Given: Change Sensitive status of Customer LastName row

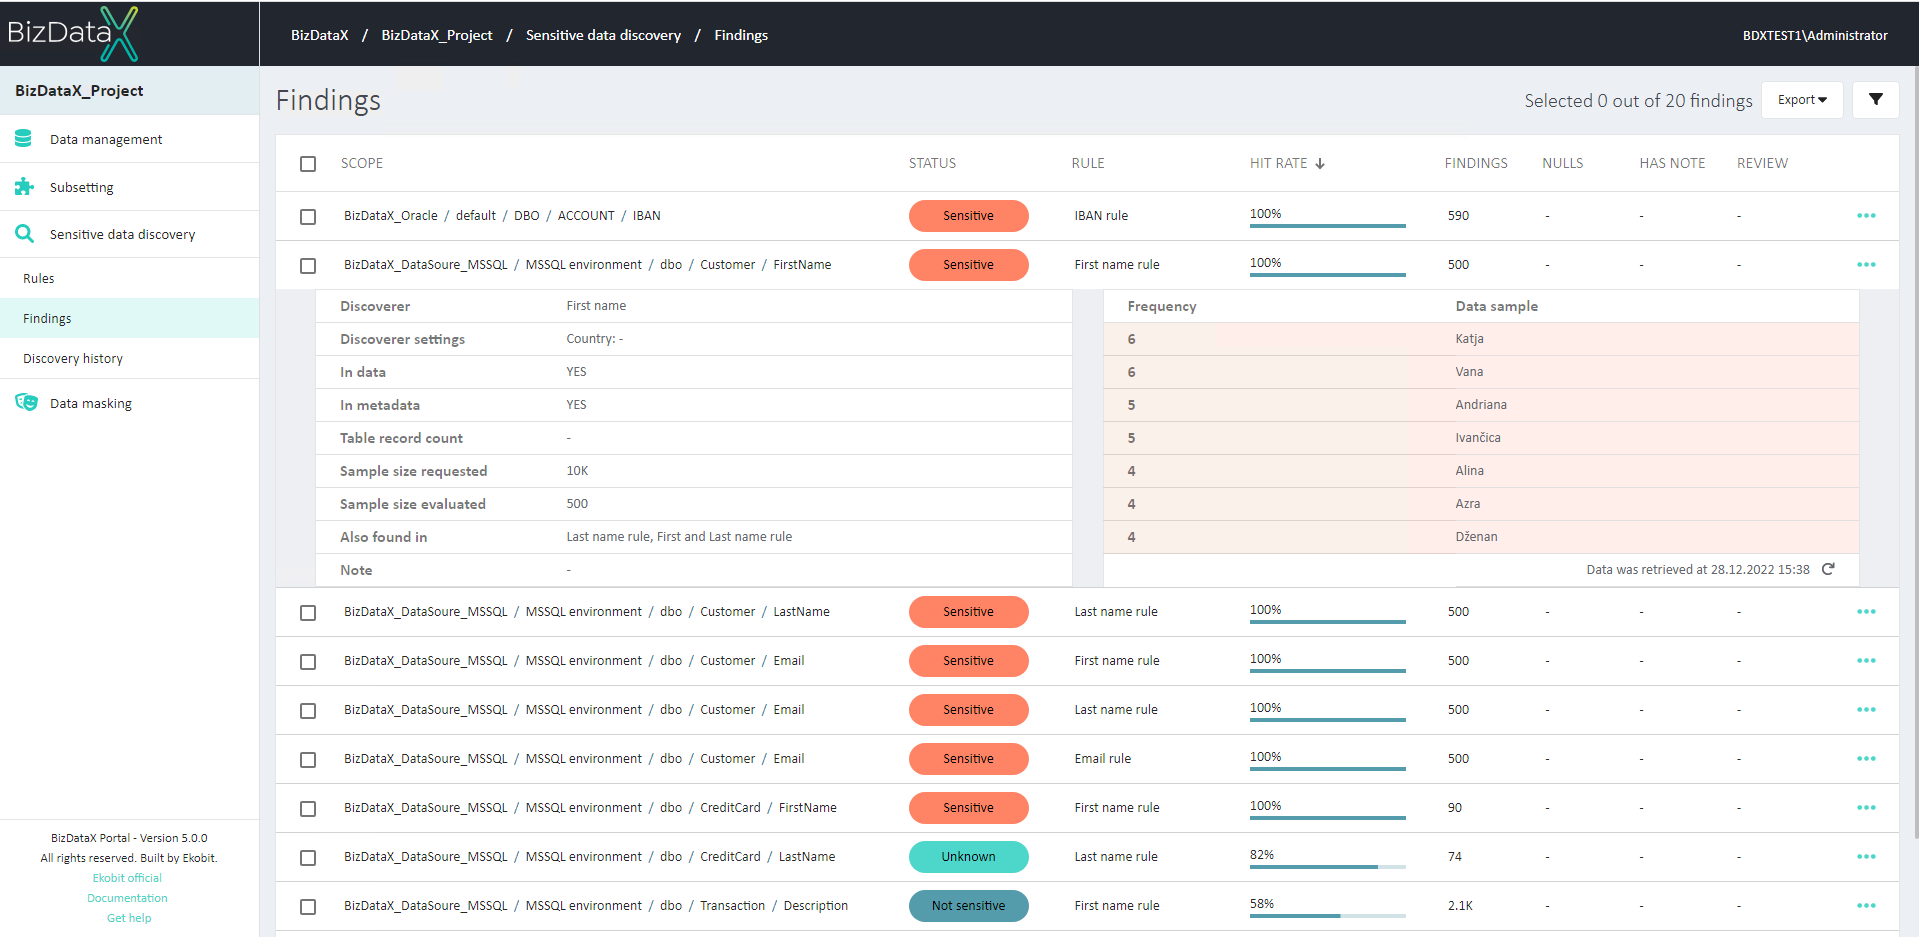Looking at the screenshot, I should tap(968, 612).
